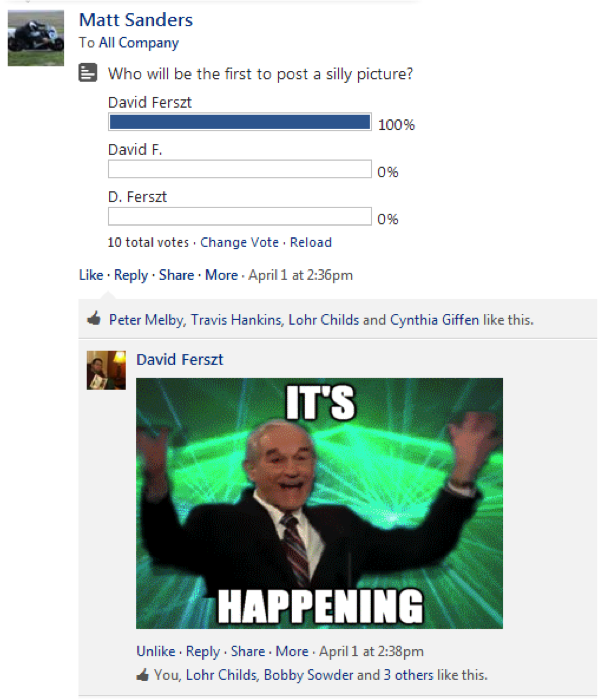Reply to Matt Sanders' post

(x=131, y=275)
